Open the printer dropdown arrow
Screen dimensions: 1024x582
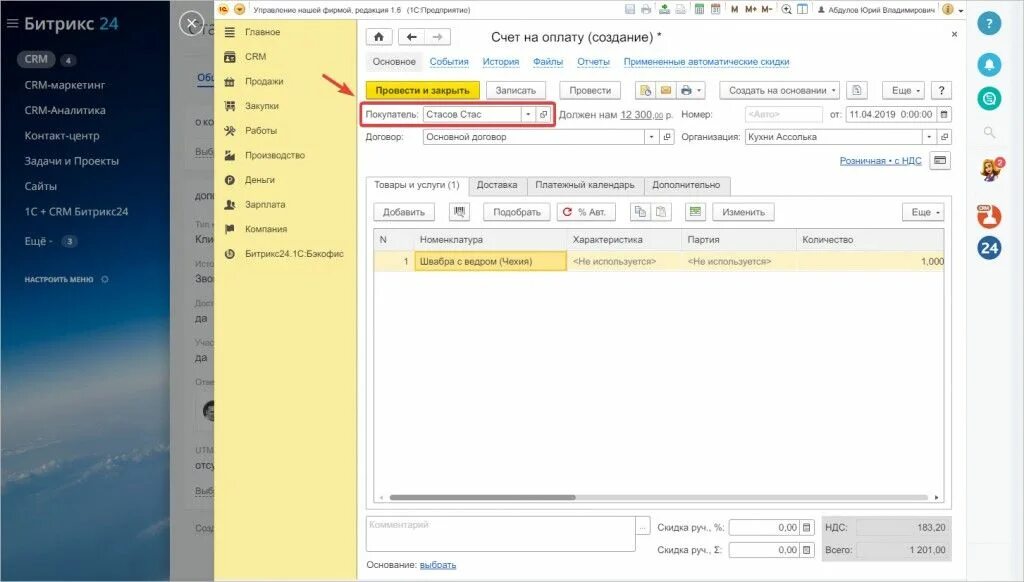699,90
